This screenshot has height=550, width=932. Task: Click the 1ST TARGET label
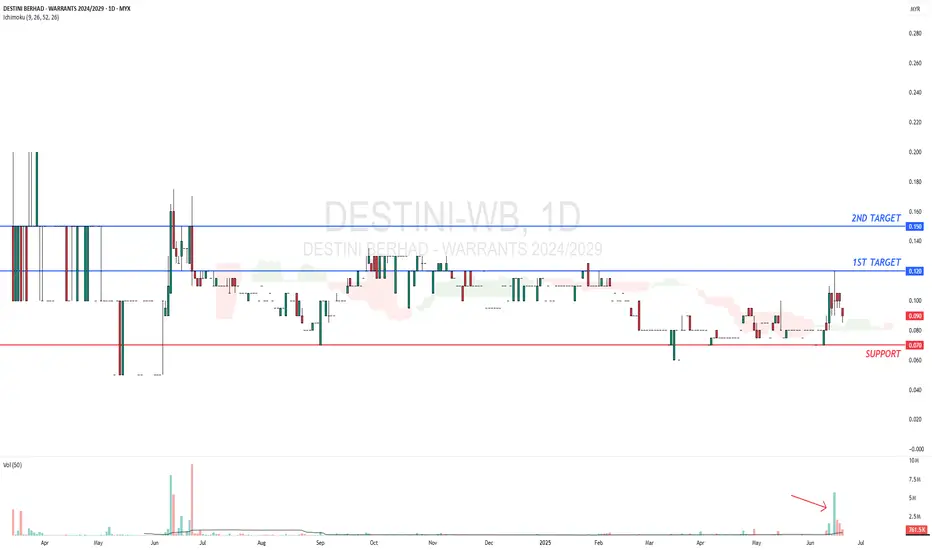876,262
